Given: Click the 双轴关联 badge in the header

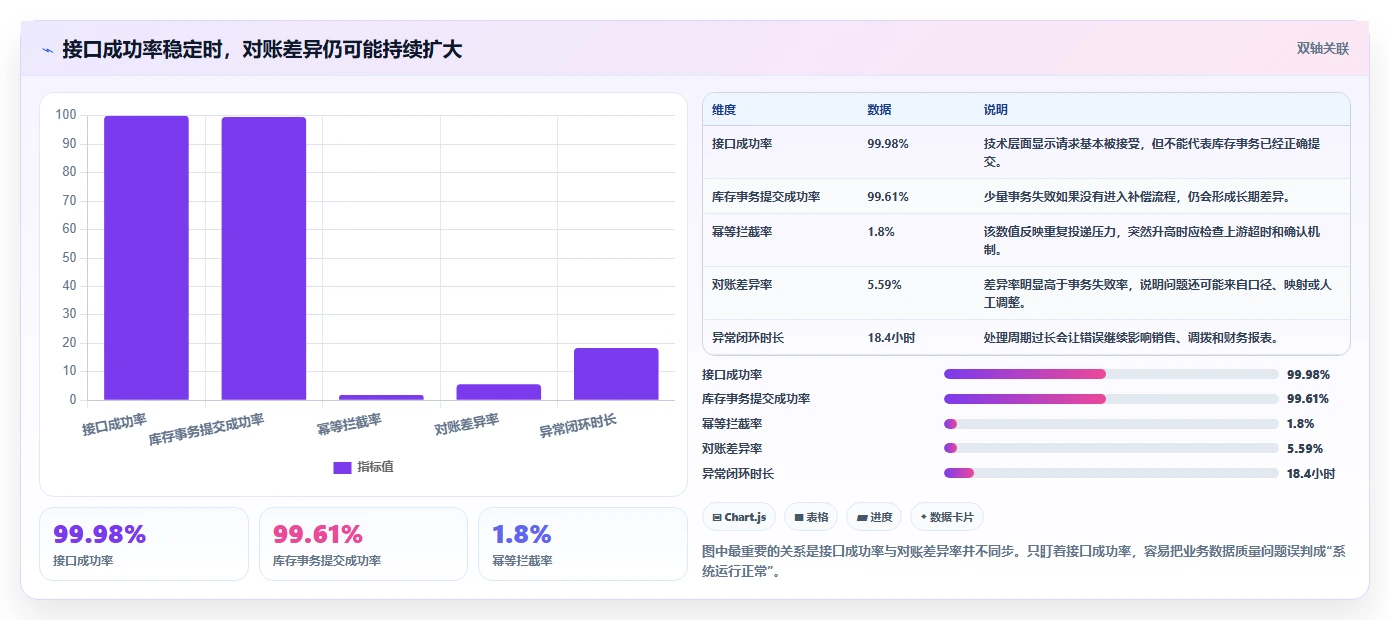Looking at the screenshot, I should pyautogui.click(x=1323, y=49).
